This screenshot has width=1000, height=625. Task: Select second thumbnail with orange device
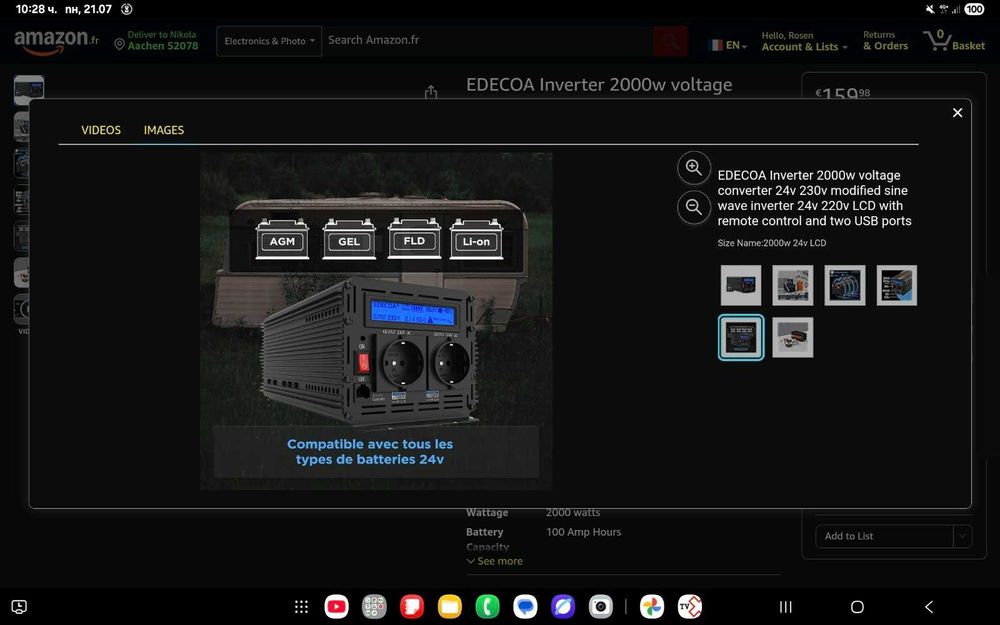click(793, 285)
